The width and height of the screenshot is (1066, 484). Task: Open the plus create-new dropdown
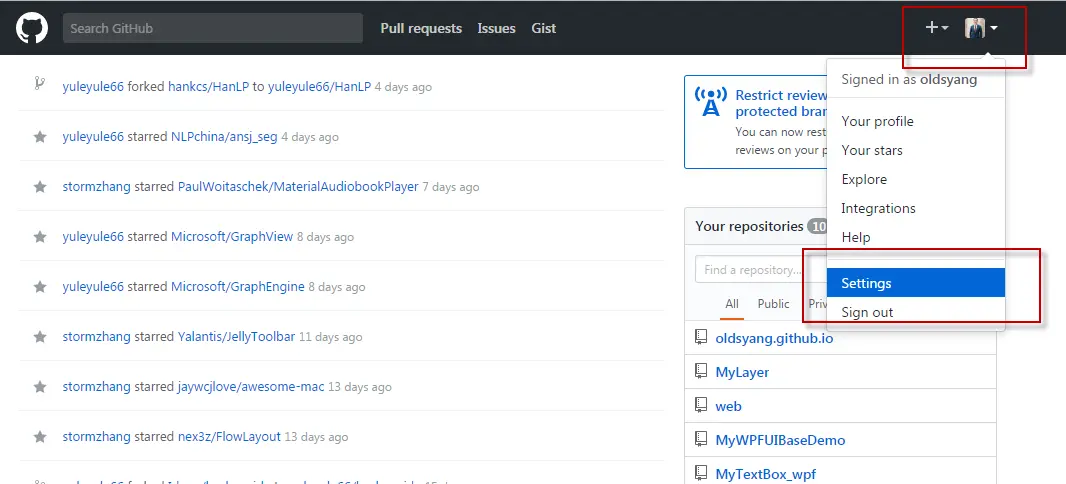(x=936, y=28)
